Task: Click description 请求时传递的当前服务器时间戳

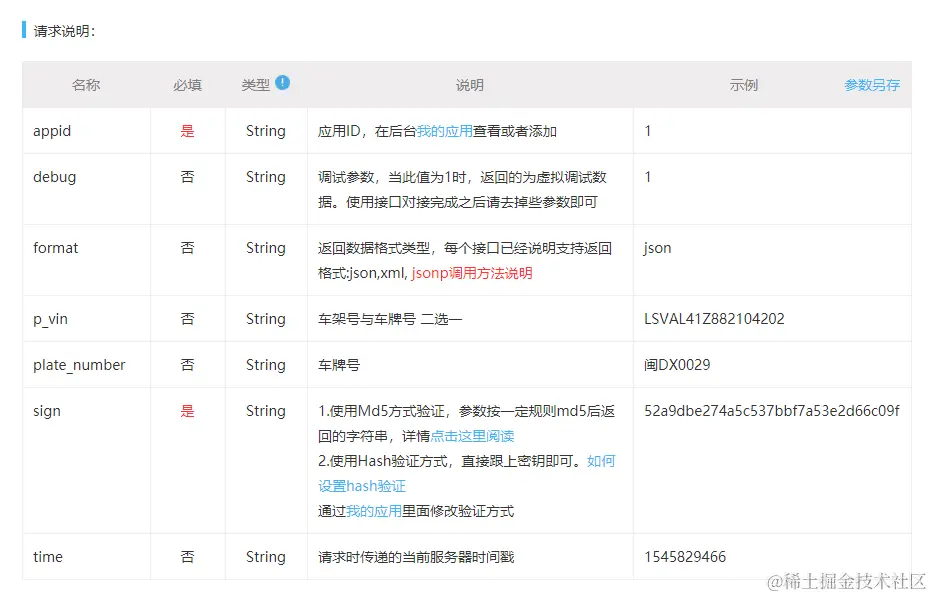Action: [416, 557]
